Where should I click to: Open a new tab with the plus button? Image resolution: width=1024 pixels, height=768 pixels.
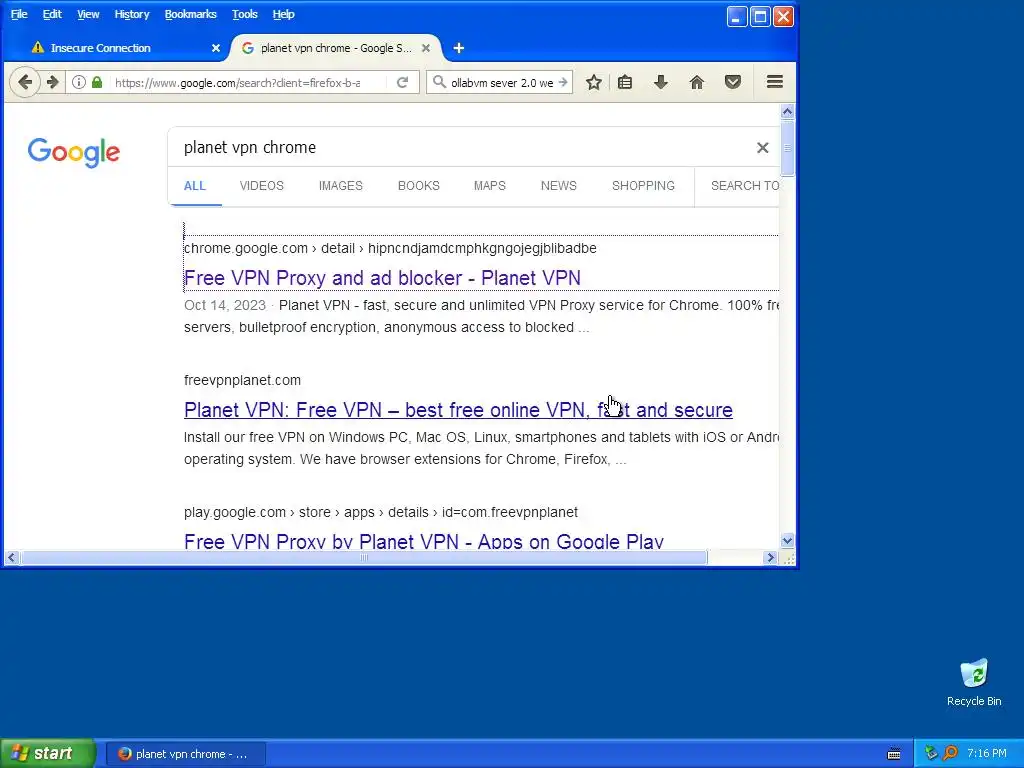click(458, 48)
